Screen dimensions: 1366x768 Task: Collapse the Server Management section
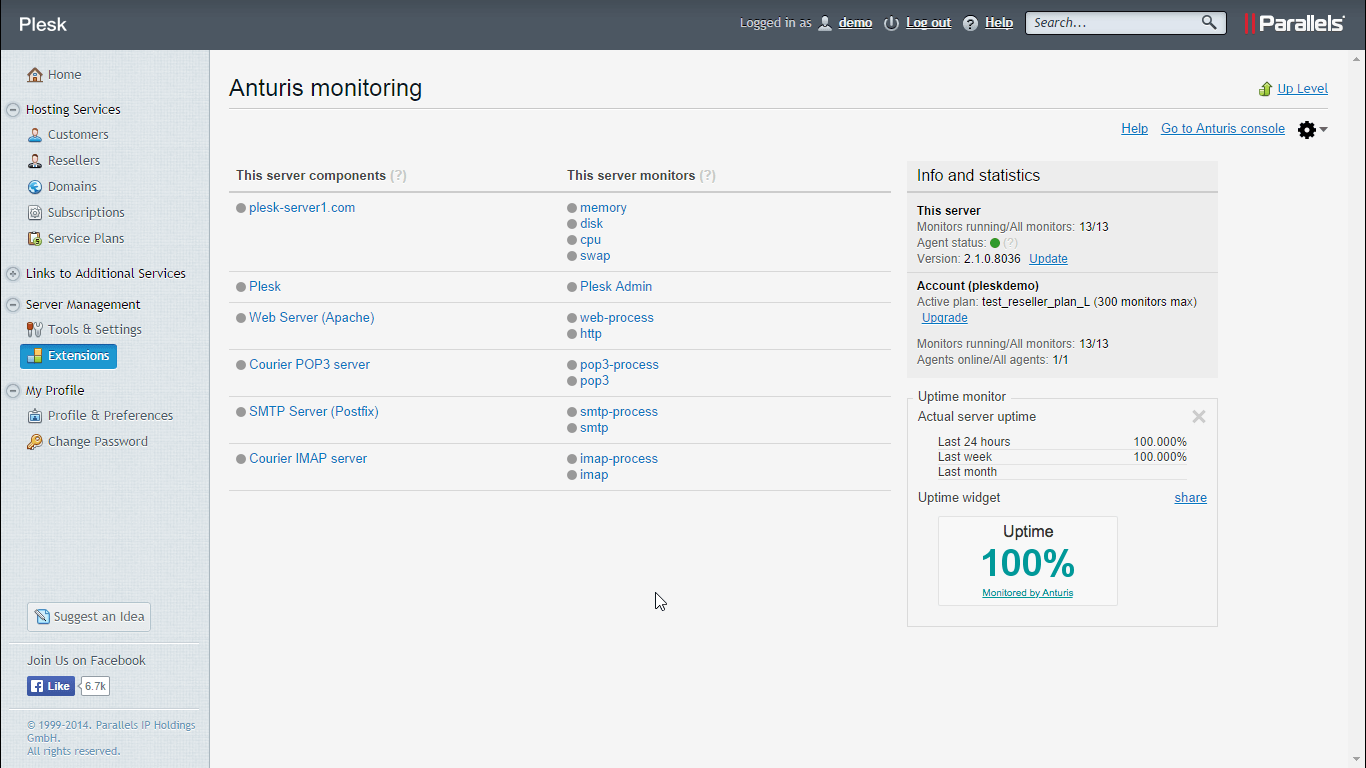(13, 305)
